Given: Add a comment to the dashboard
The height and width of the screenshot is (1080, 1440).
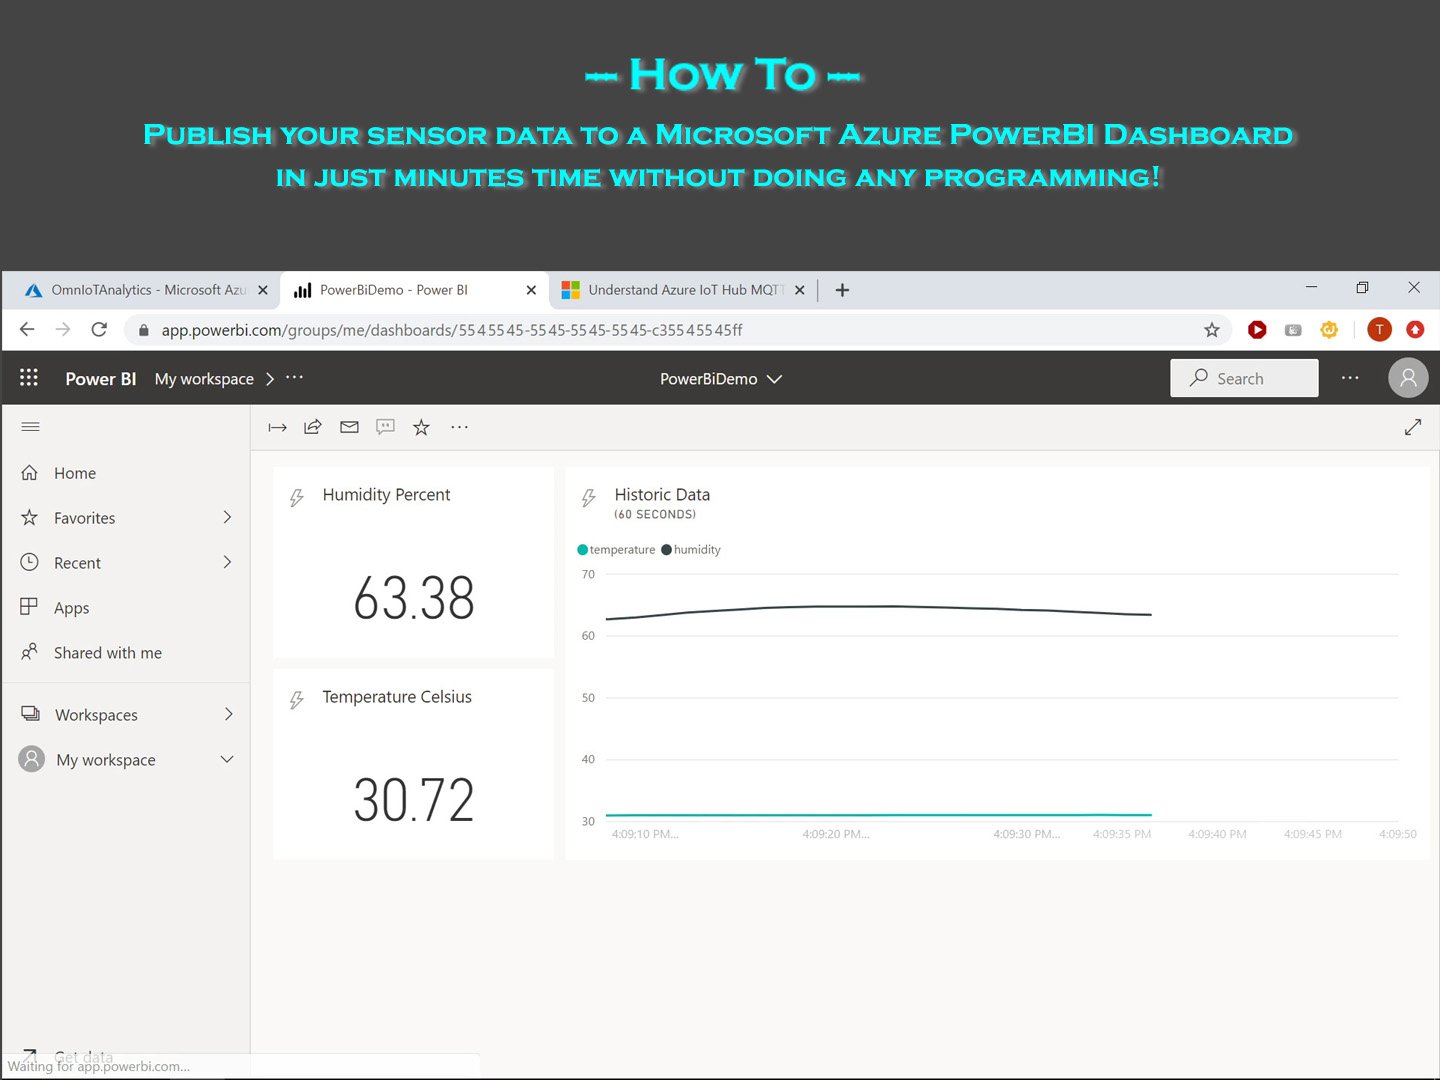Looking at the screenshot, I should click(x=385, y=427).
